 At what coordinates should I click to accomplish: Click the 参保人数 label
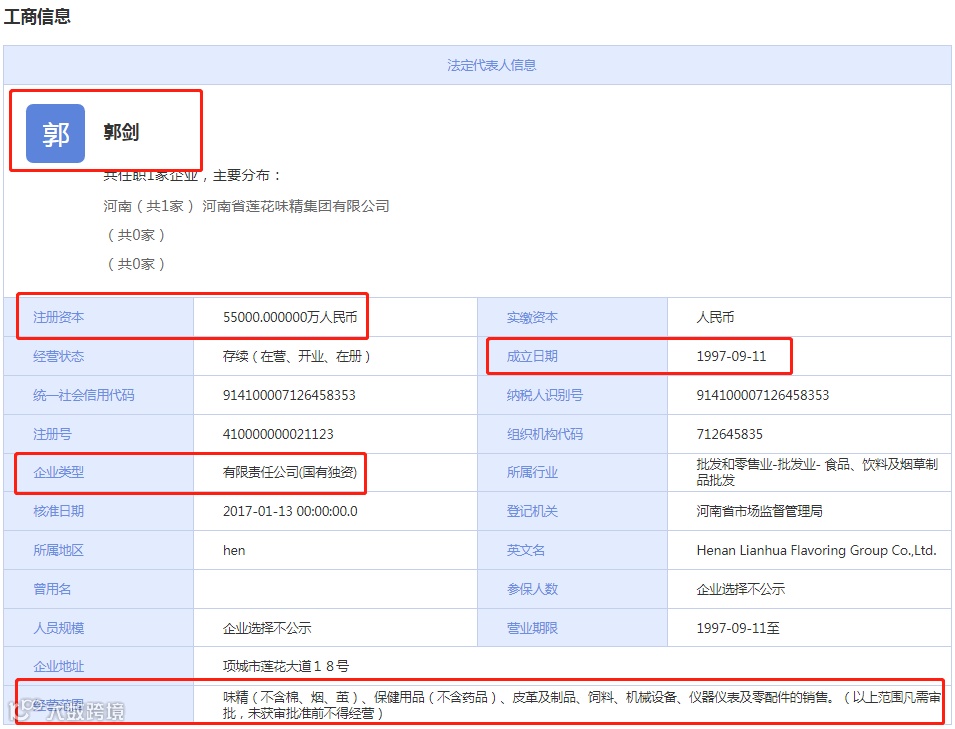pos(532,589)
